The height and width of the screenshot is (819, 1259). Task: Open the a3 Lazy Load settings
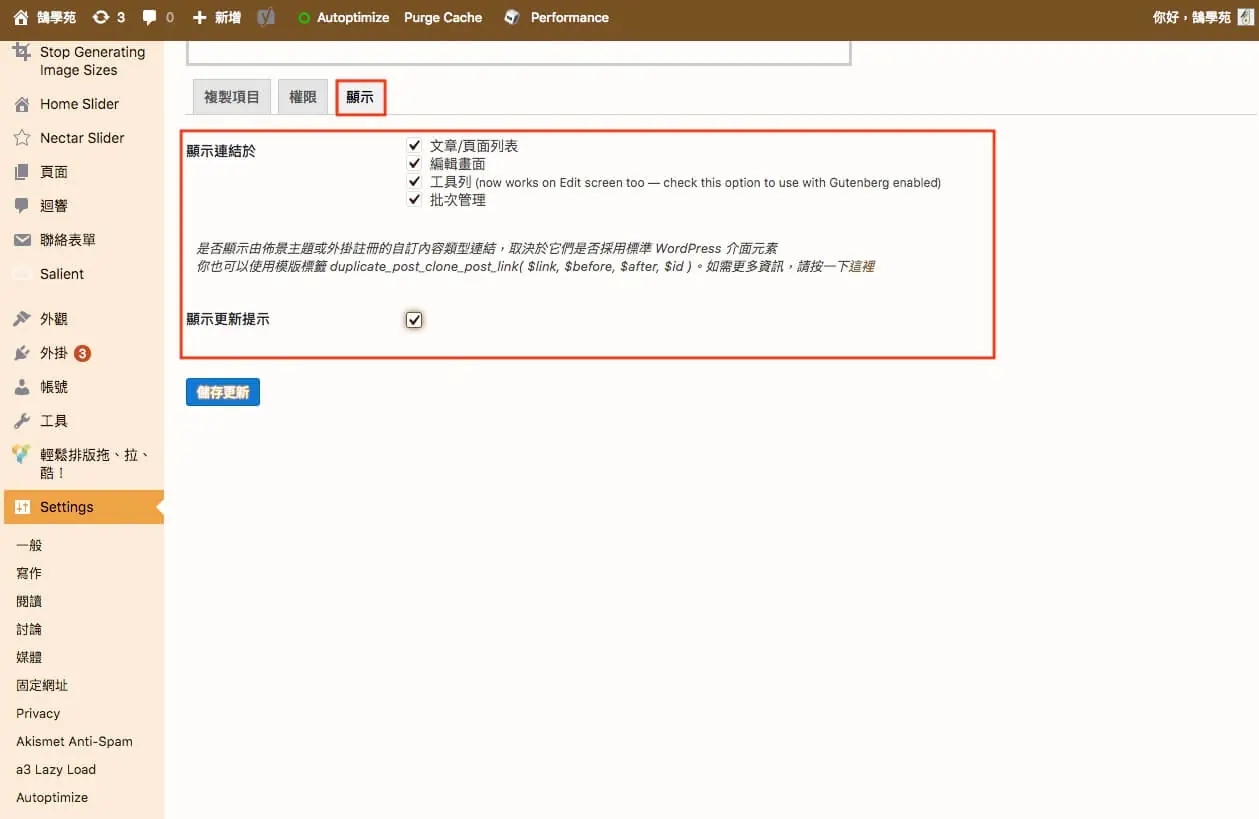point(56,769)
